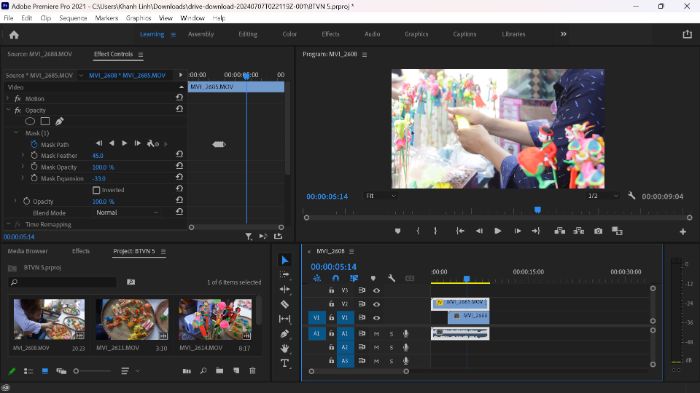This screenshot has height=393, width=700.
Task: Open the Media Browser tab
Action: click(27, 251)
